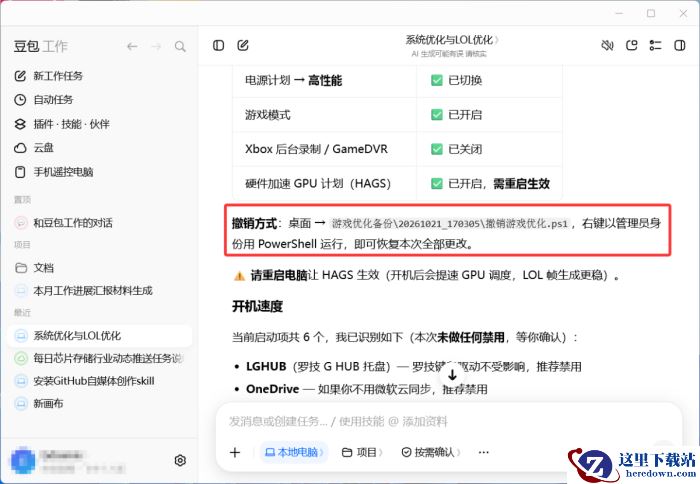
Task: Click the scroll-to-bottom down arrow button
Action: [x=452, y=375]
